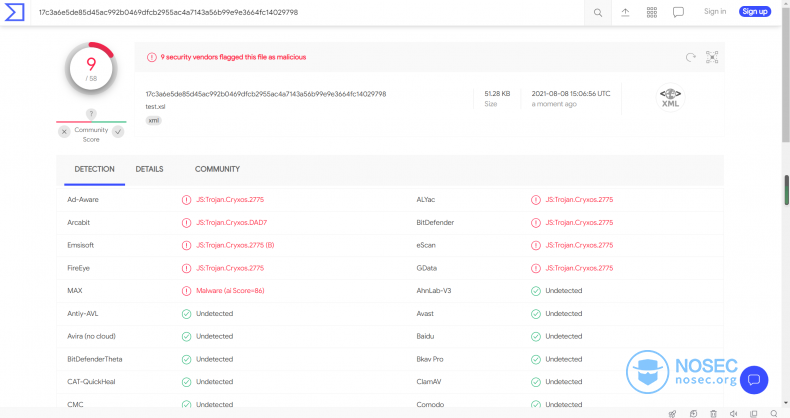Click the XML file type icon
The height and width of the screenshot is (418, 790).
pos(670,98)
